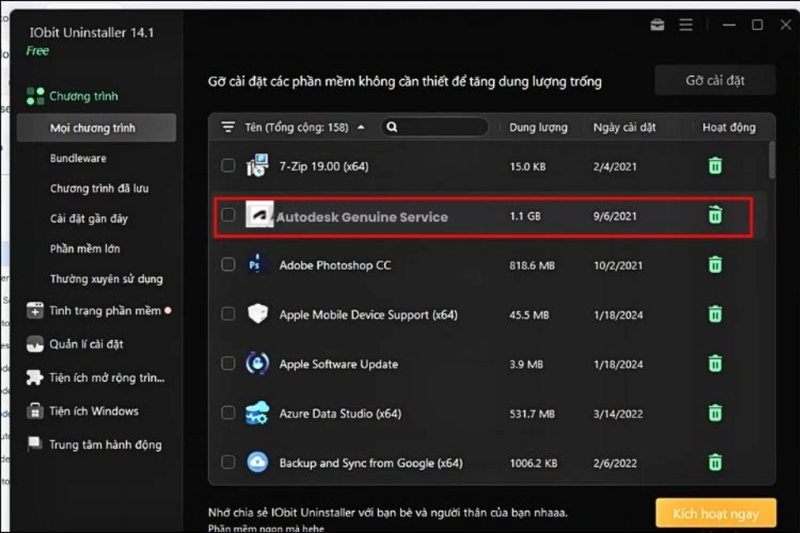Click the 1006.2 KB size value
Viewport: 800px width, 533px height.
point(533,463)
